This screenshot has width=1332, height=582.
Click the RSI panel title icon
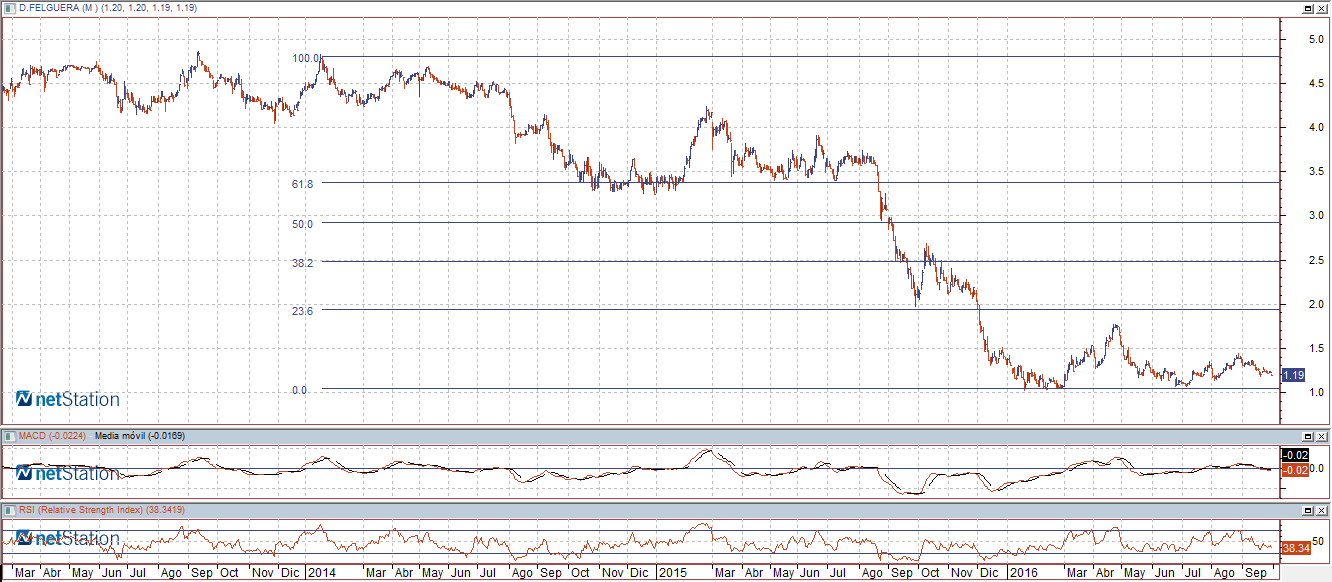click(x=11, y=510)
